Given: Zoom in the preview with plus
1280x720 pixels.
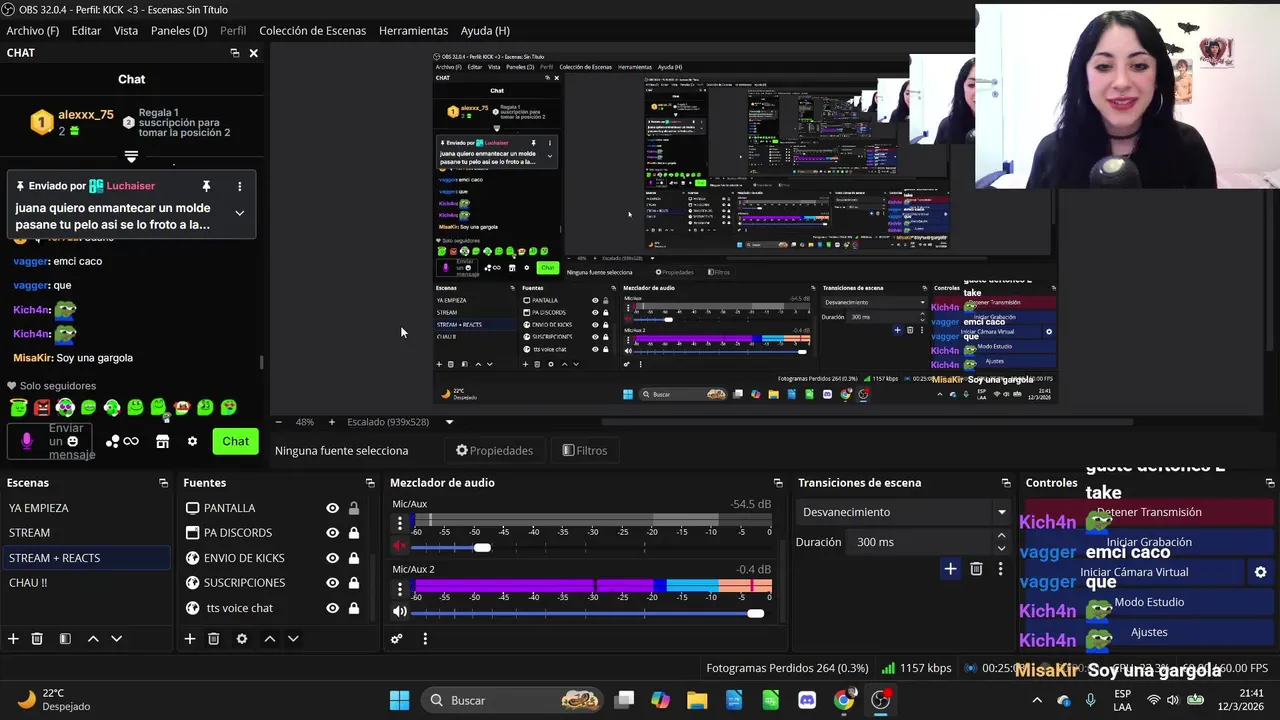Looking at the screenshot, I should click(x=332, y=422).
